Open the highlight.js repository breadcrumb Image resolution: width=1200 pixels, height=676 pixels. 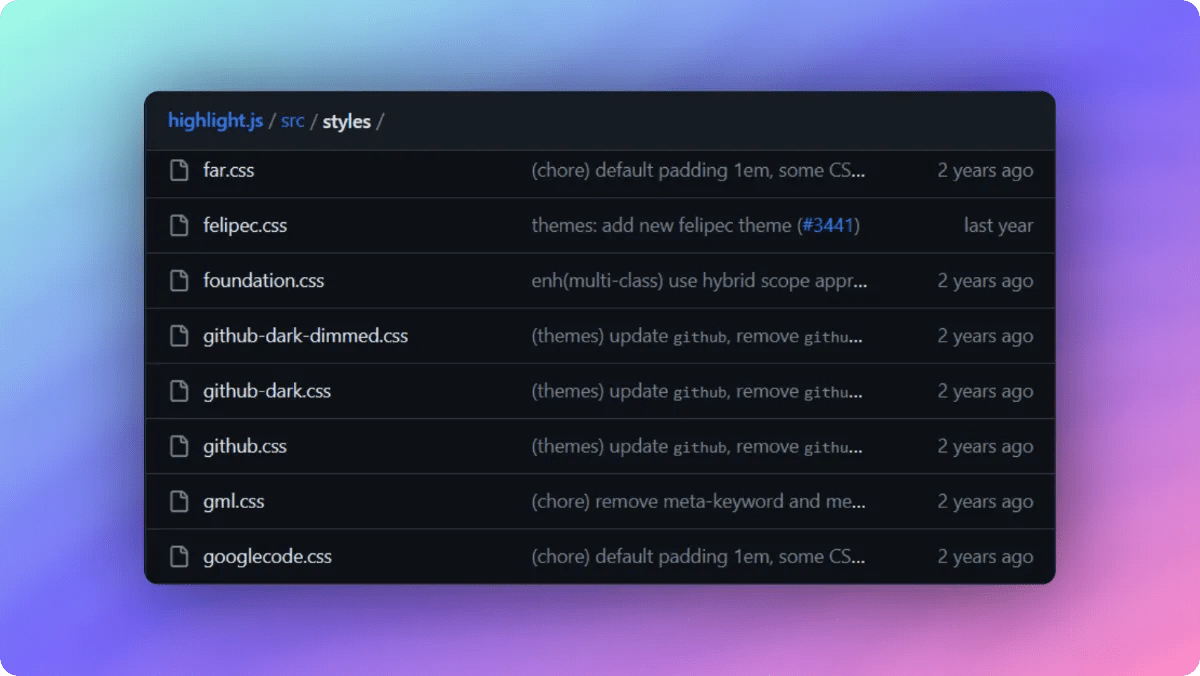click(214, 120)
